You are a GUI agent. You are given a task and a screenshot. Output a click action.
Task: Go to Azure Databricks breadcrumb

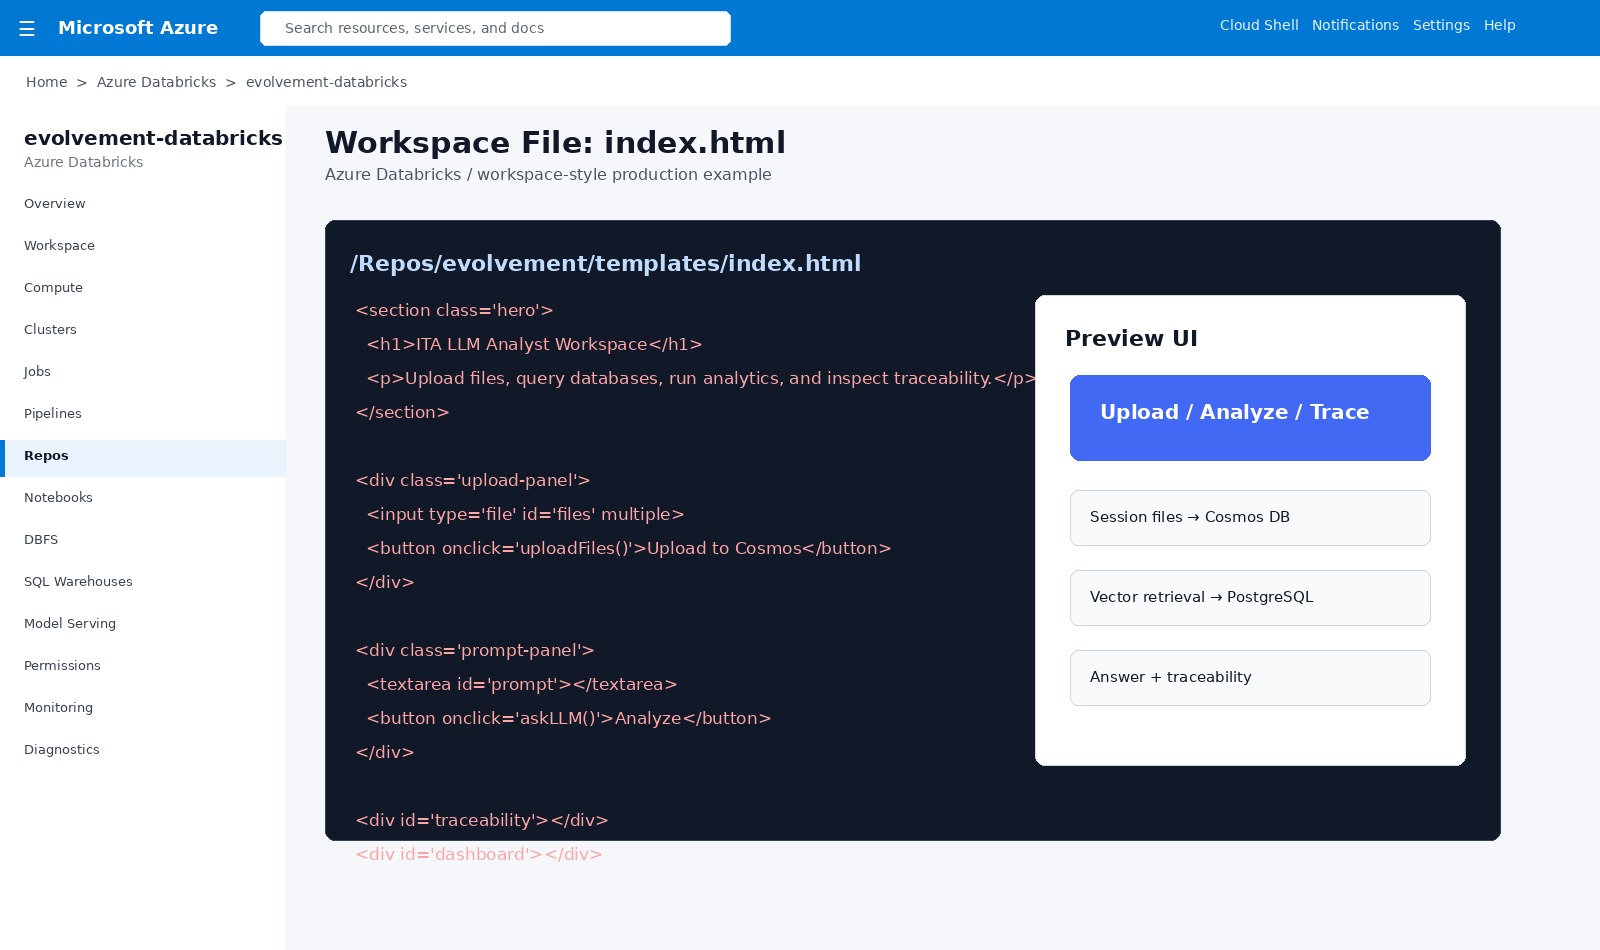tap(156, 82)
